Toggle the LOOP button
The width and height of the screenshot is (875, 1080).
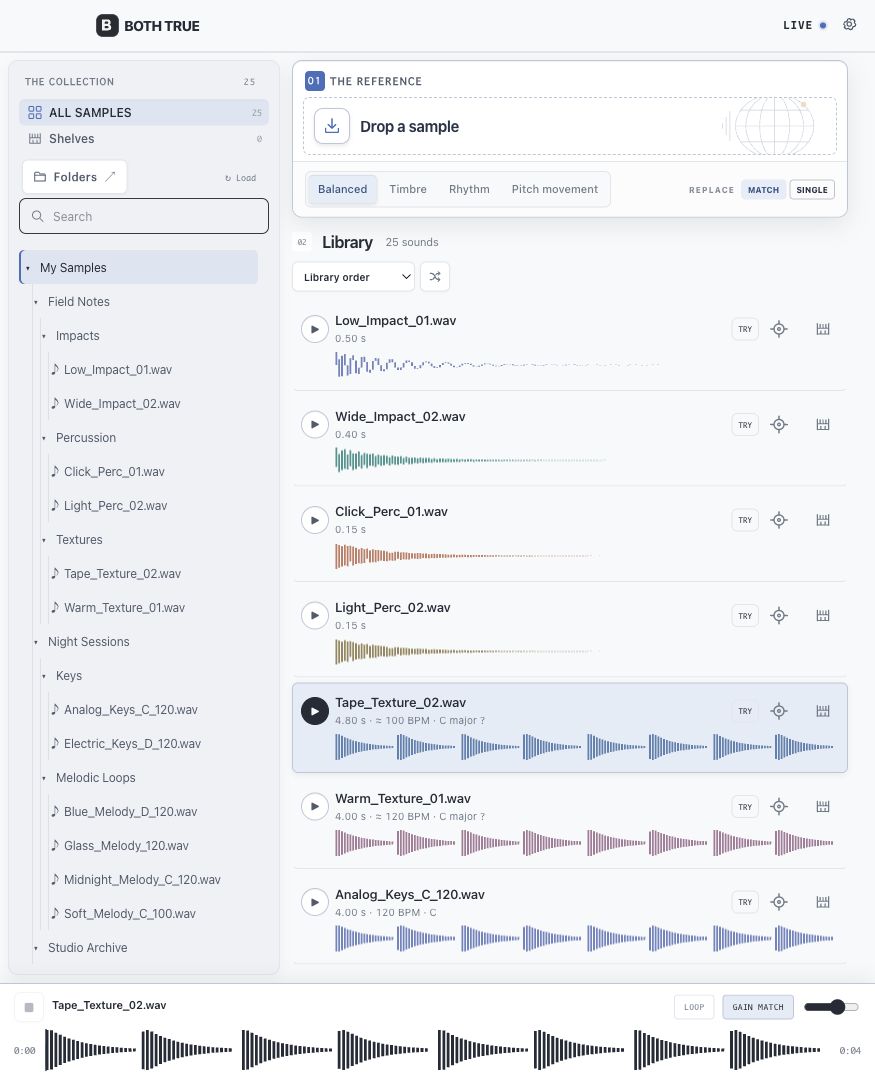click(694, 1007)
